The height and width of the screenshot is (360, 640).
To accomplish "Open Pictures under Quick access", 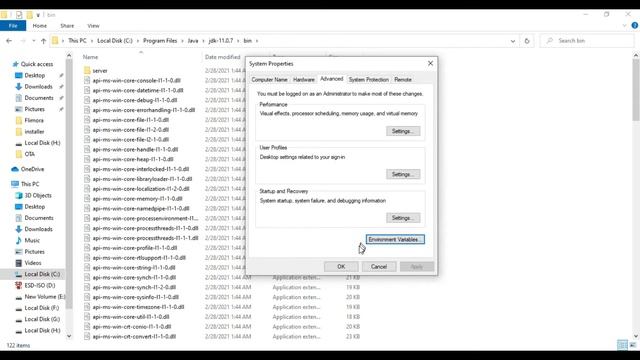I will [x=34, y=109].
